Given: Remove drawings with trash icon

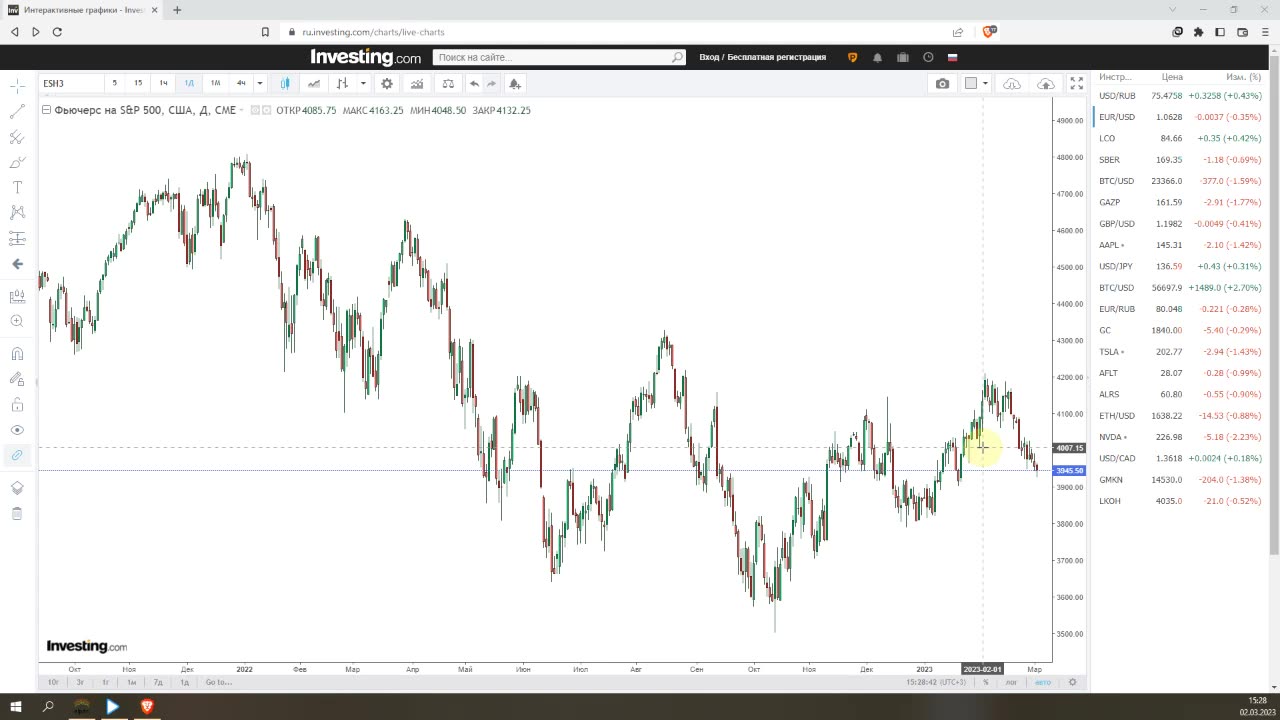Looking at the screenshot, I should click(x=17, y=513).
